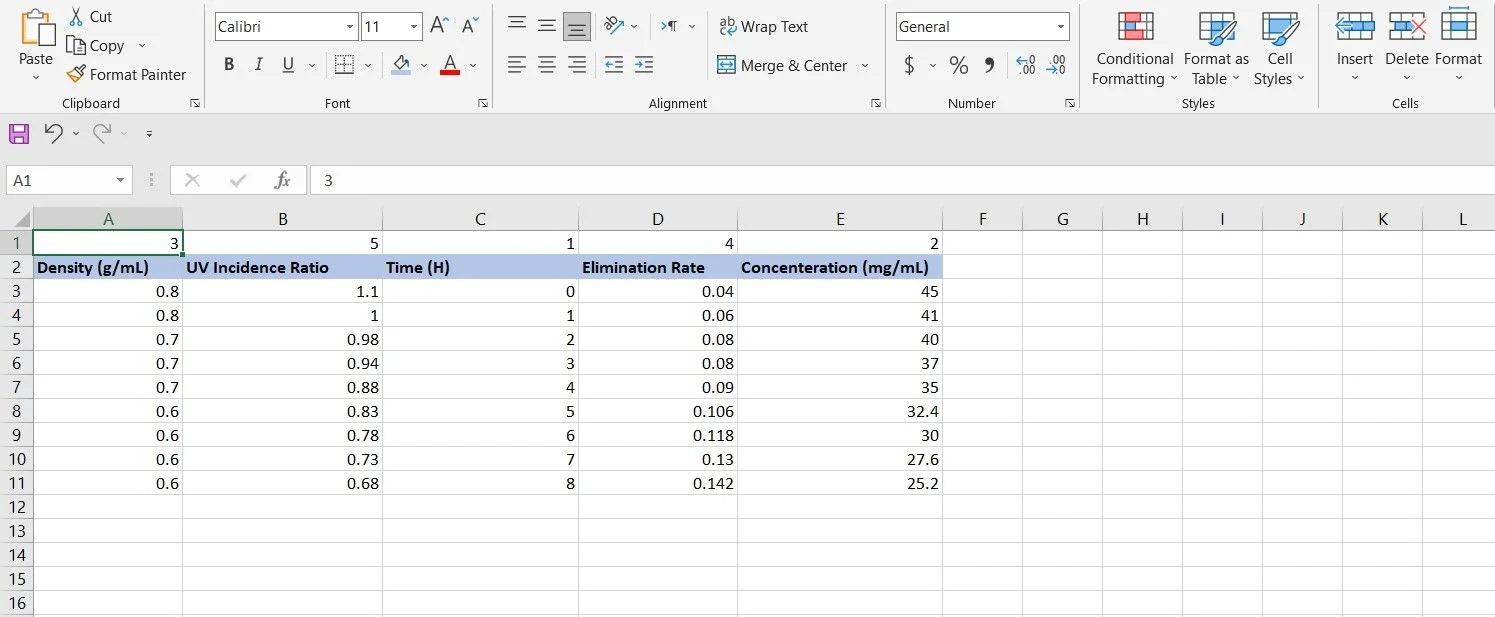Open the Fill Color dropdown arrow
The image size is (1495, 617).
click(x=424, y=66)
